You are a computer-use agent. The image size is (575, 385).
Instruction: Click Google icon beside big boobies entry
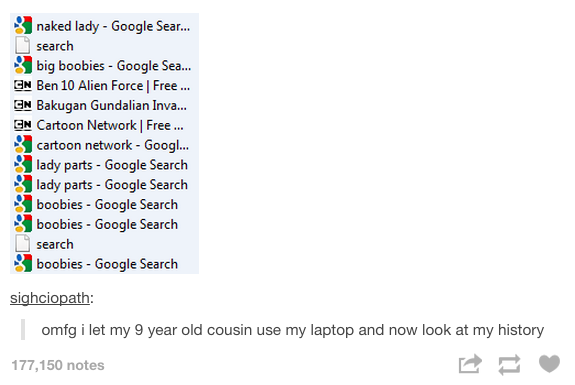click(23, 65)
